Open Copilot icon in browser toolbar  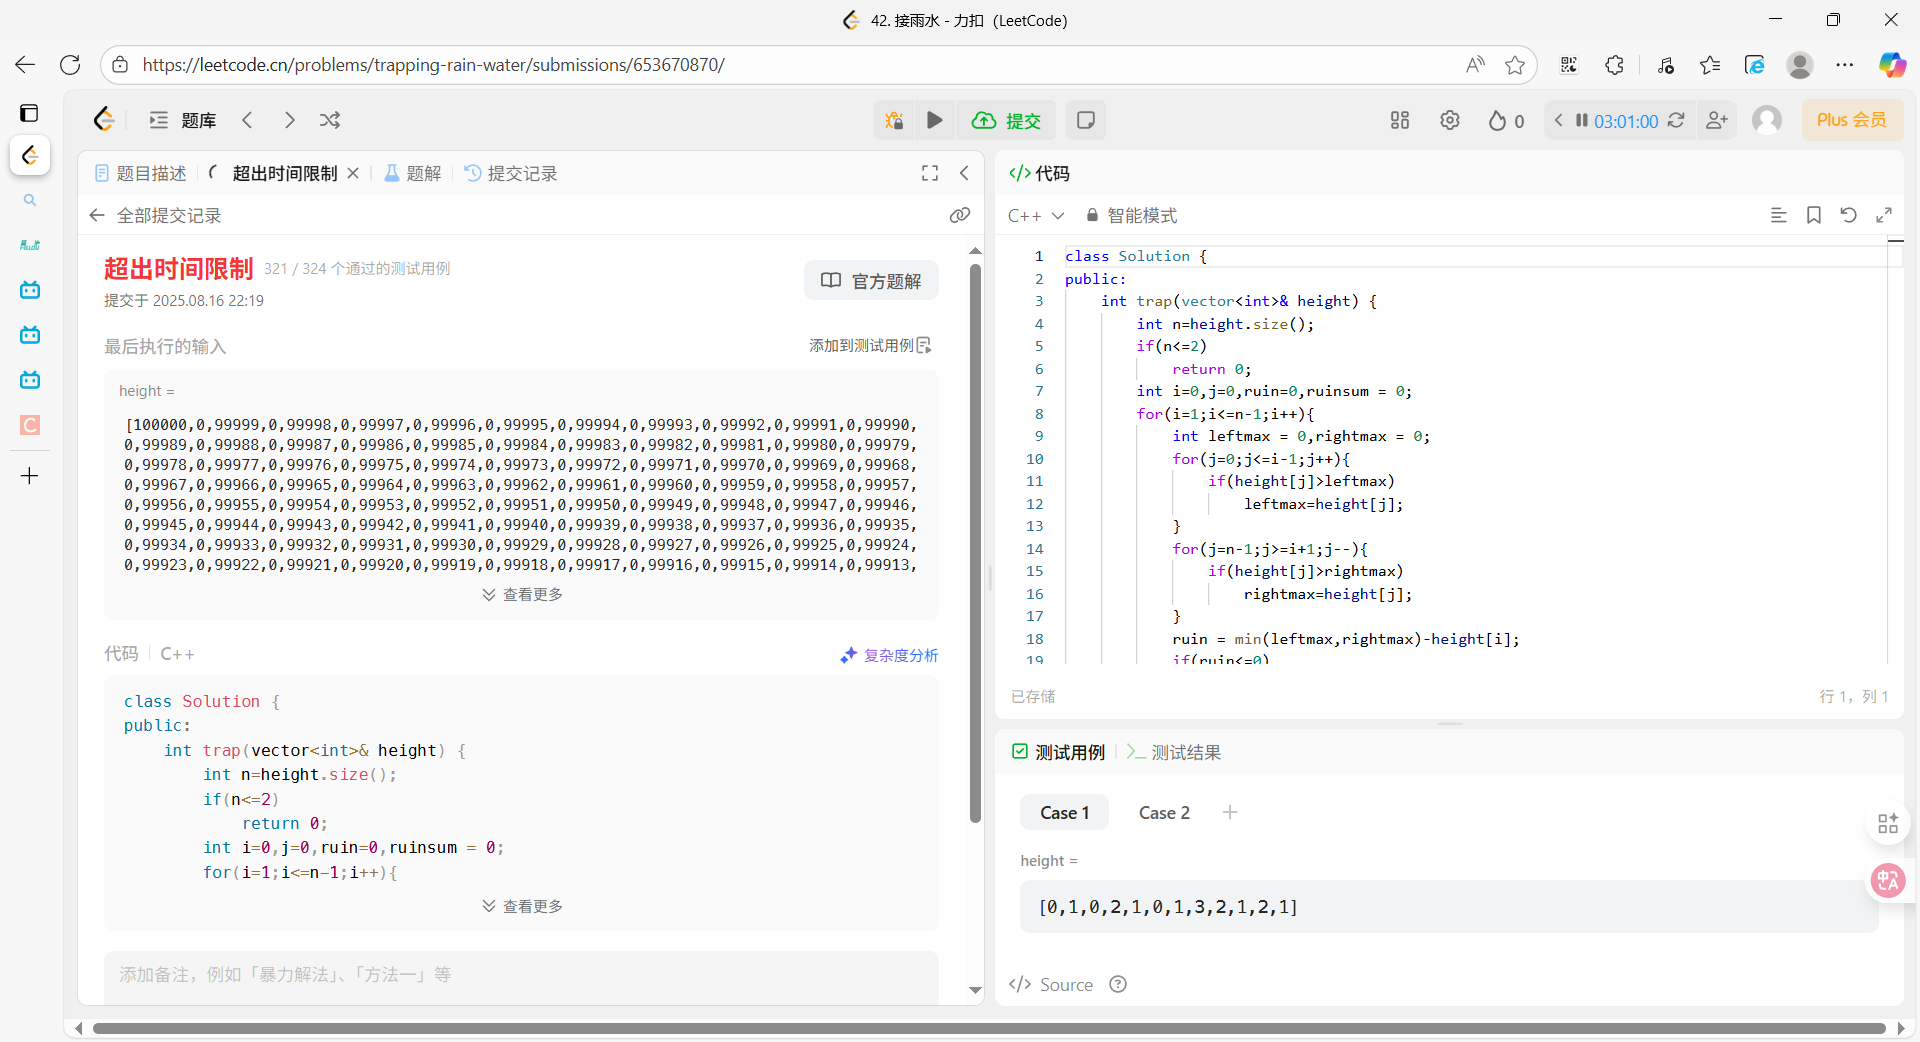[x=1892, y=65]
